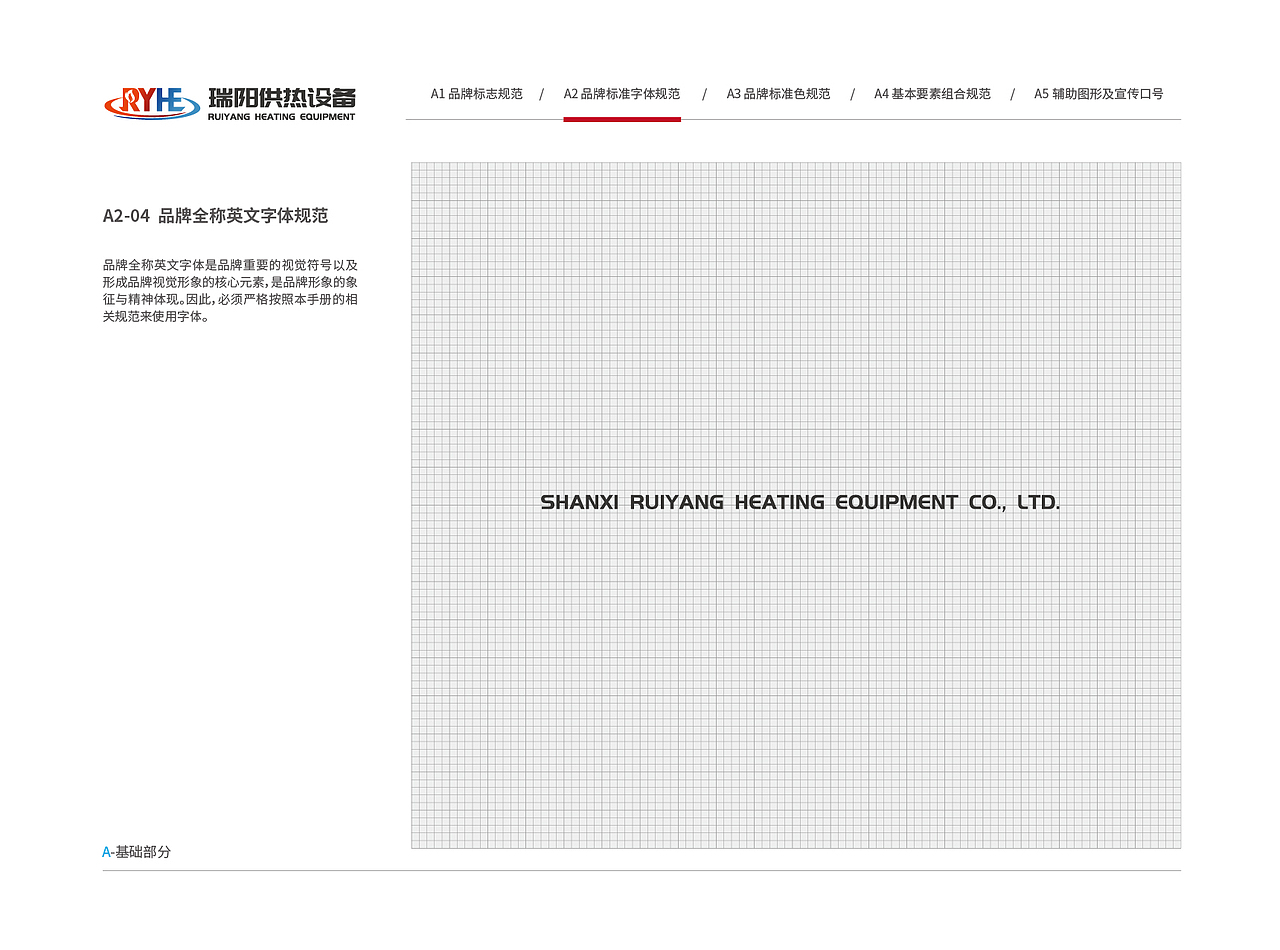Open the A5 辅助图形及宣传口号 section
Screen dimensions: 1280x950
pyautogui.click(x=1098, y=93)
